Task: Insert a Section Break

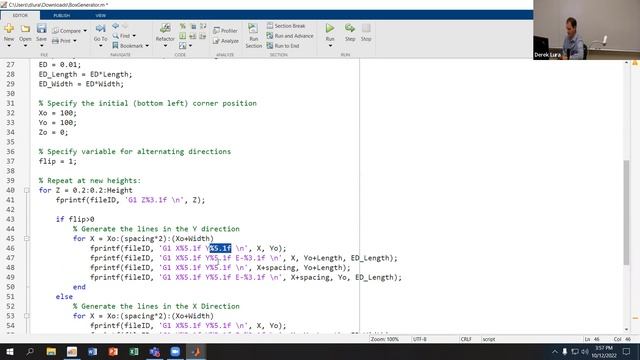Action: [286, 26]
